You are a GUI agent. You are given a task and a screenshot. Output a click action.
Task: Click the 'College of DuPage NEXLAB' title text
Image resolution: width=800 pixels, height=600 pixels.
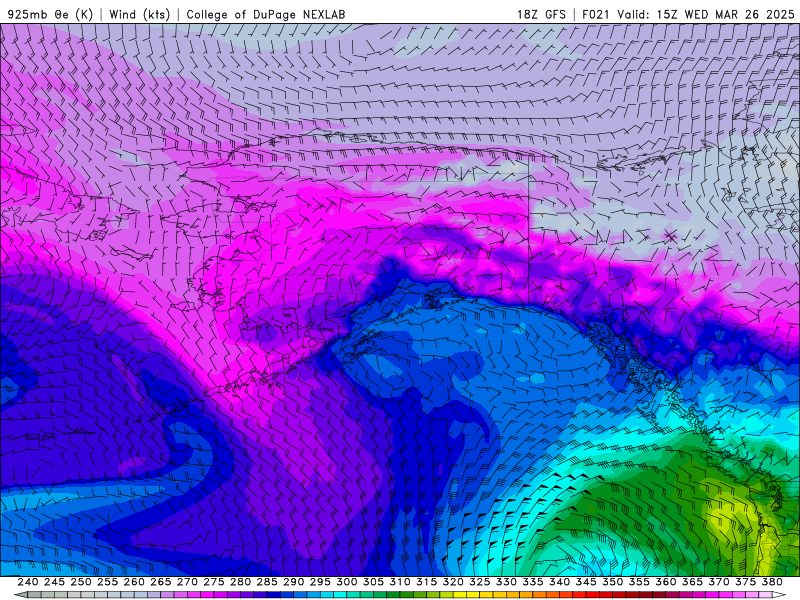pyautogui.click(x=266, y=14)
